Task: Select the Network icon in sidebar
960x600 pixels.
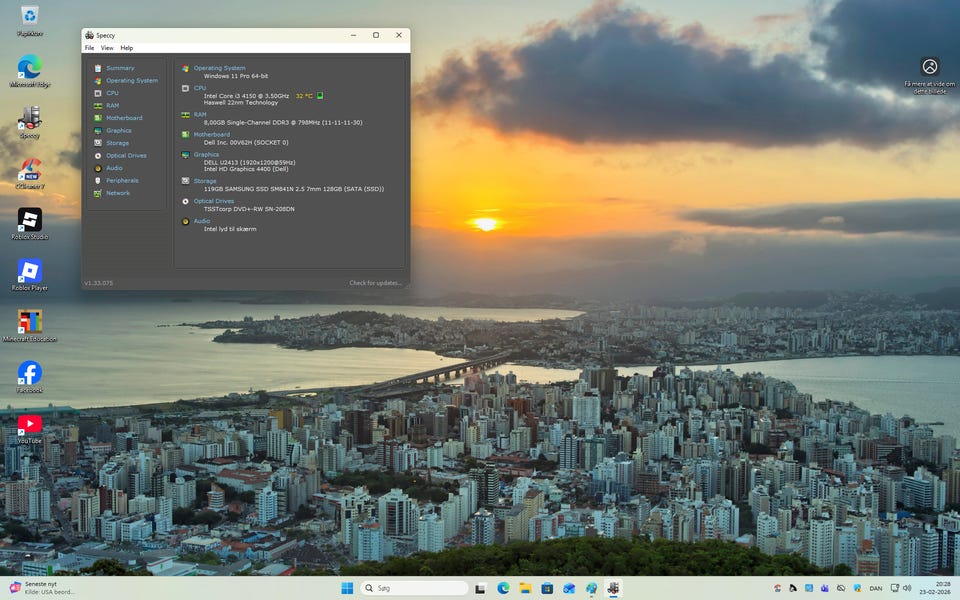Action: (98, 193)
